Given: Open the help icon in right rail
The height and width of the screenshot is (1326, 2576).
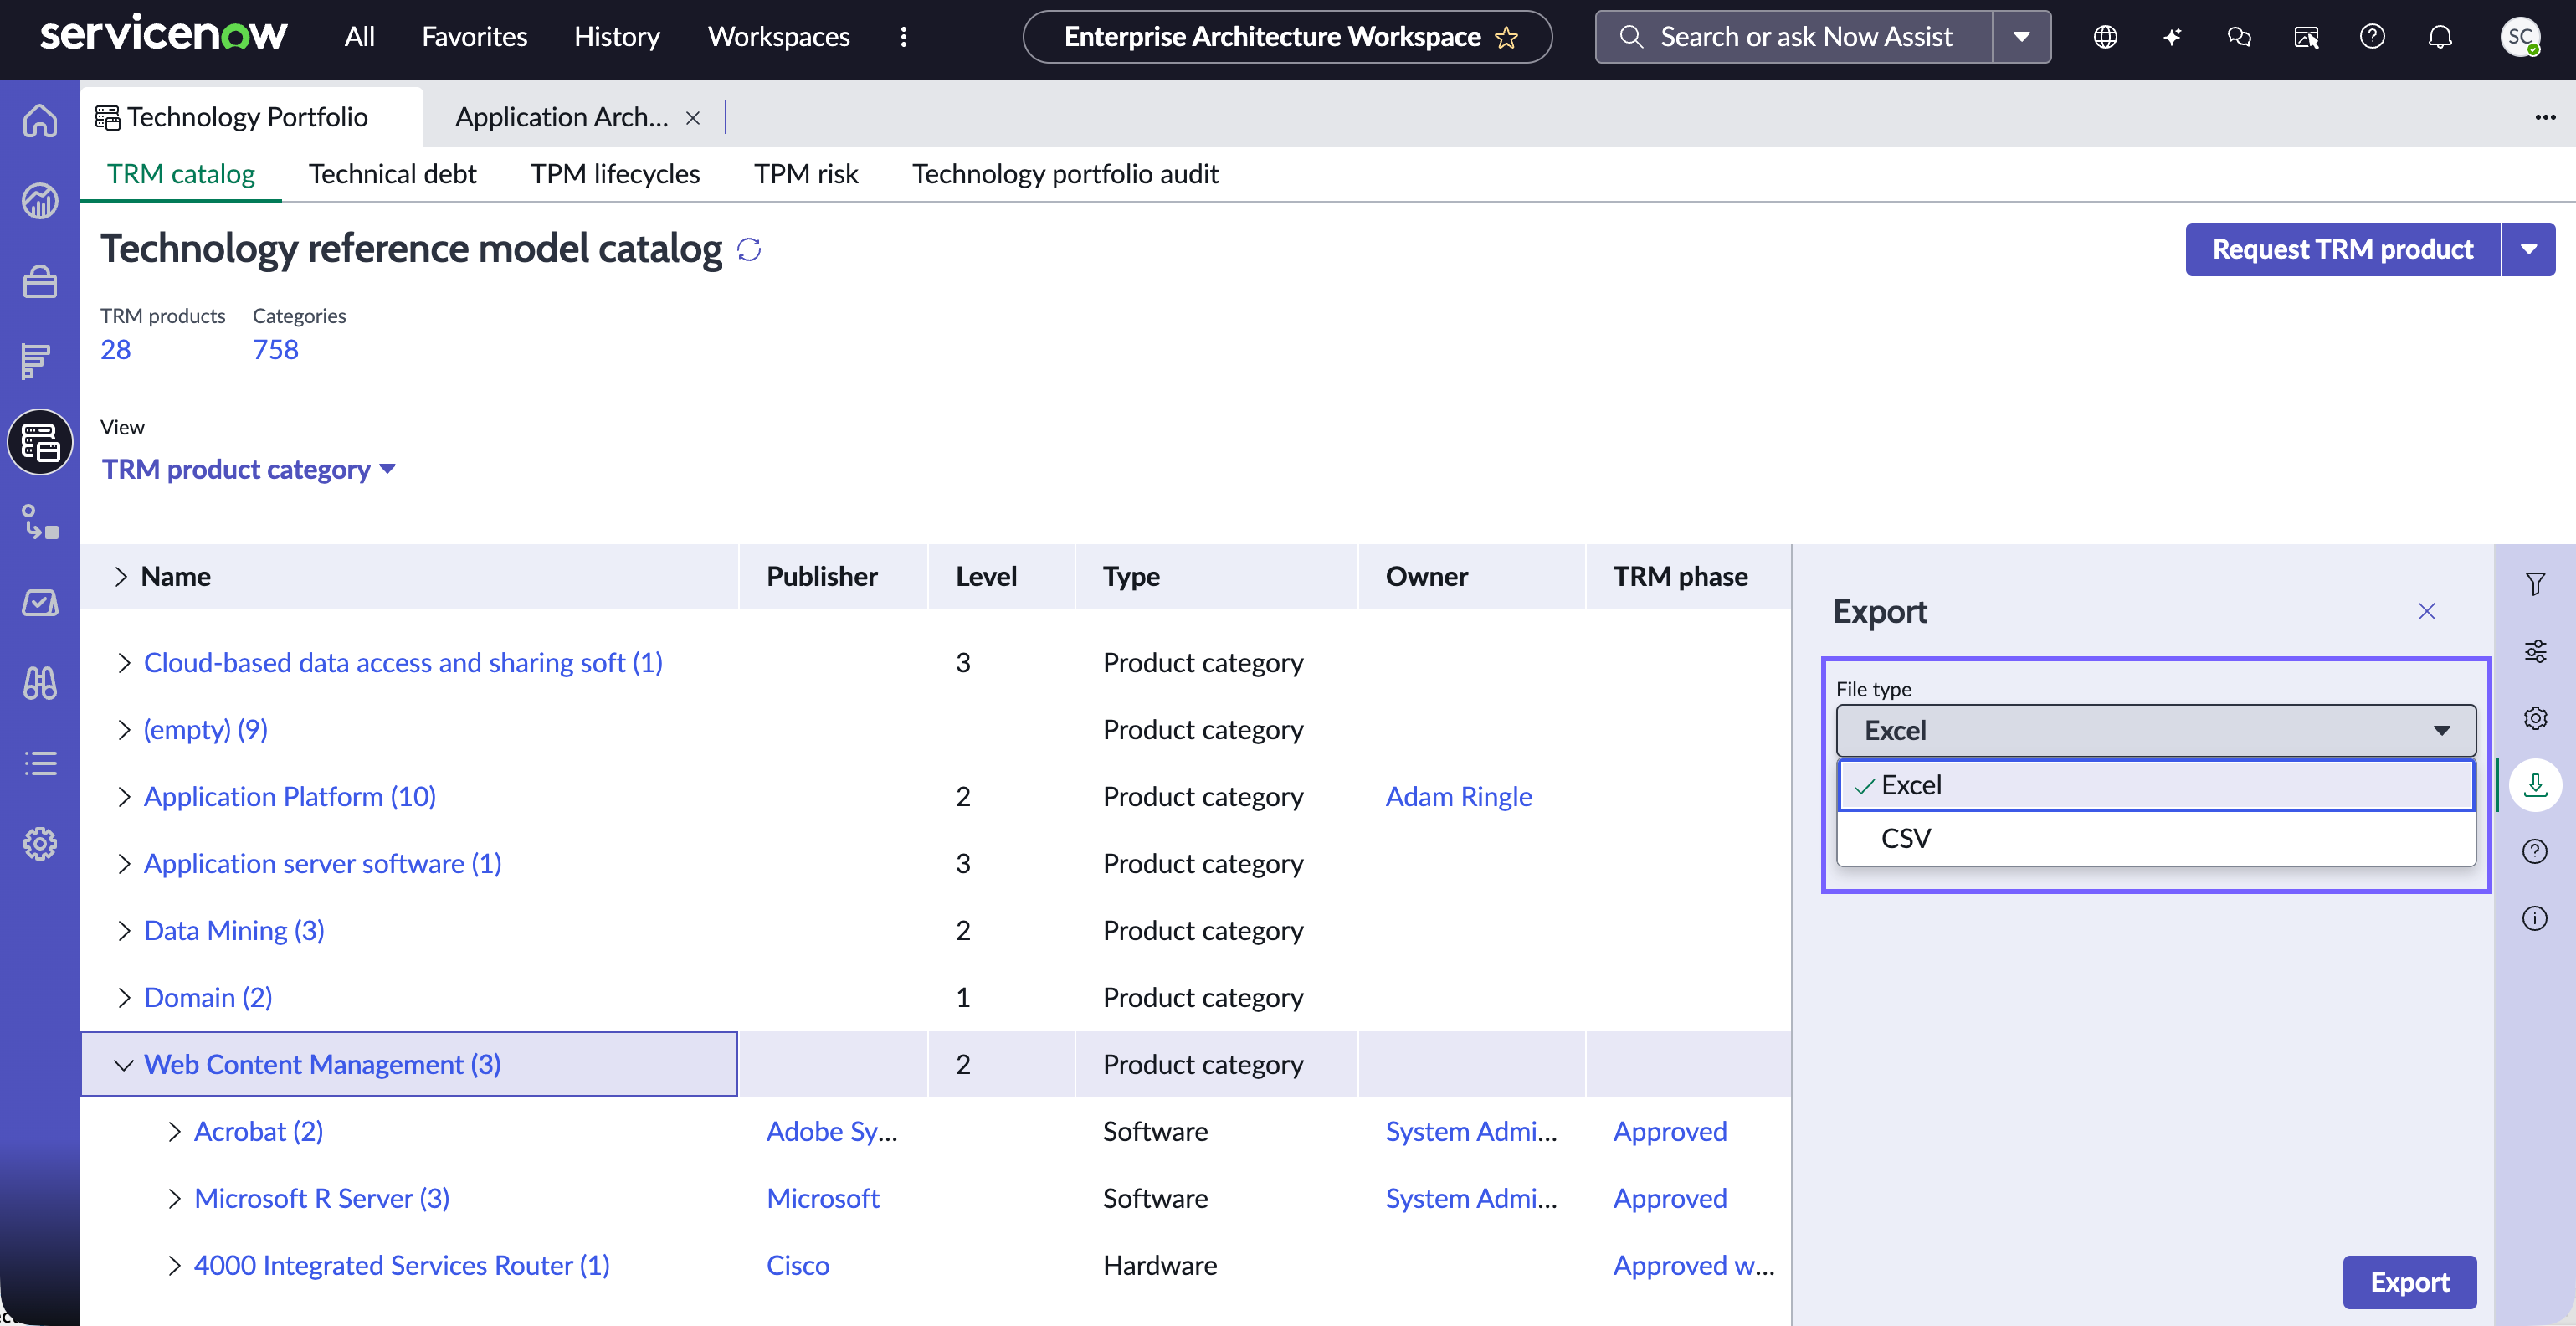Looking at the screenshot, I should click(x=2535, y=851).
